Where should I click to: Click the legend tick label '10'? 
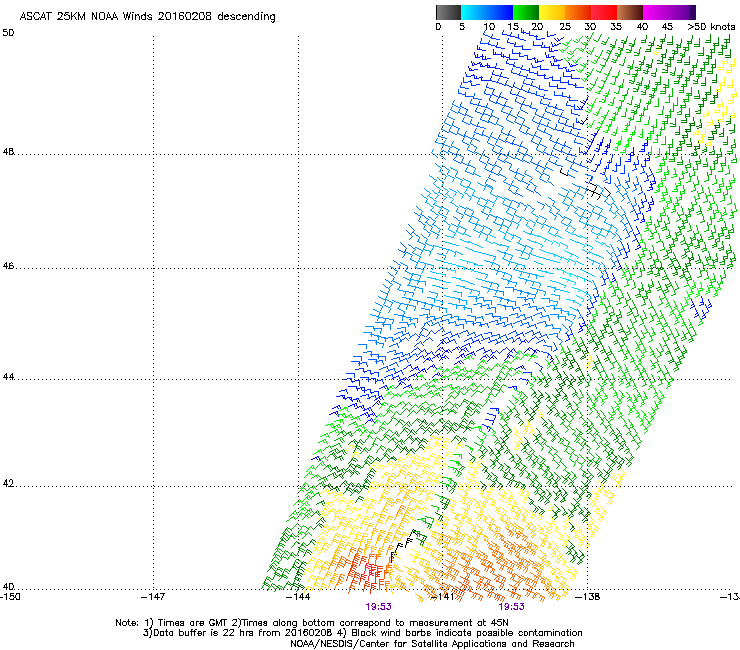[489, 27]
